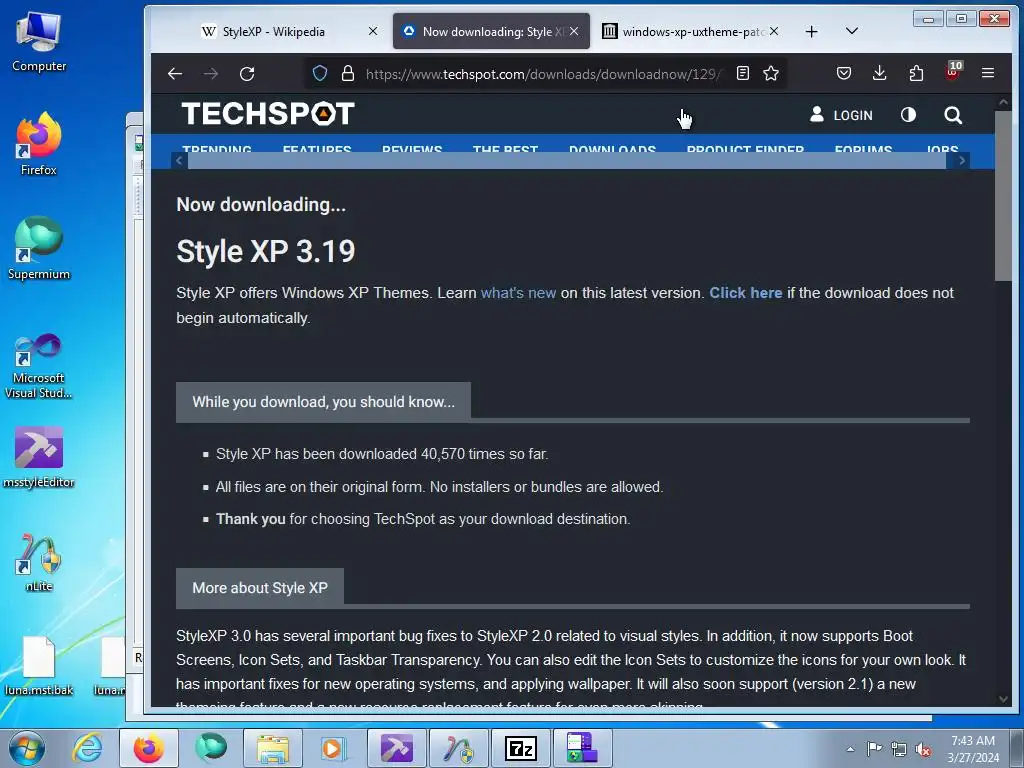This screenshot has height=768, width=1024.
Task: Open Supermium from the taskbar
Action: pos(211,748)
